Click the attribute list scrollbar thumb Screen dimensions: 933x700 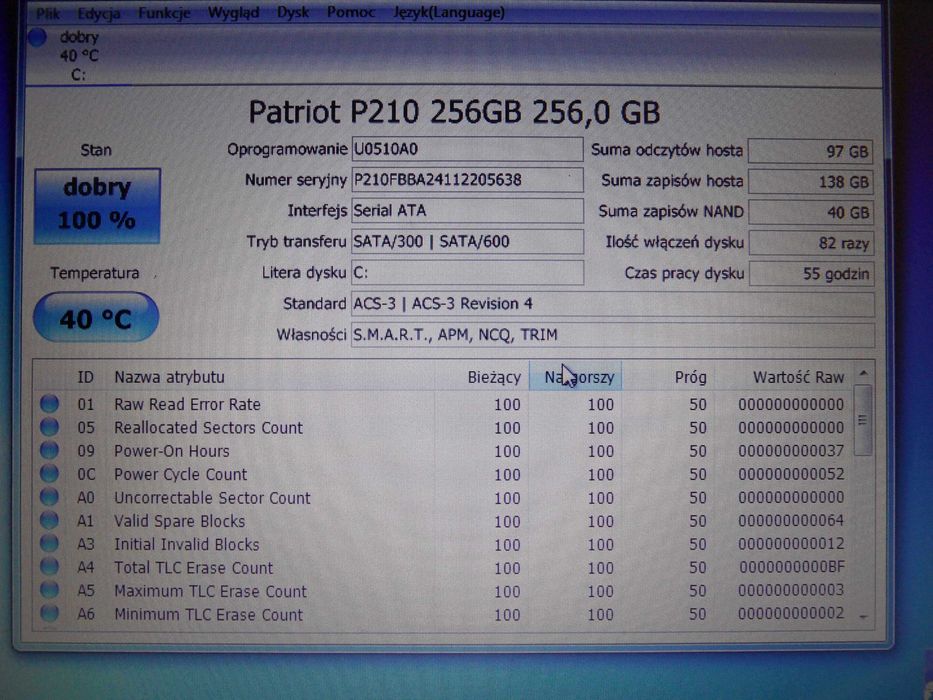(863, 420)
